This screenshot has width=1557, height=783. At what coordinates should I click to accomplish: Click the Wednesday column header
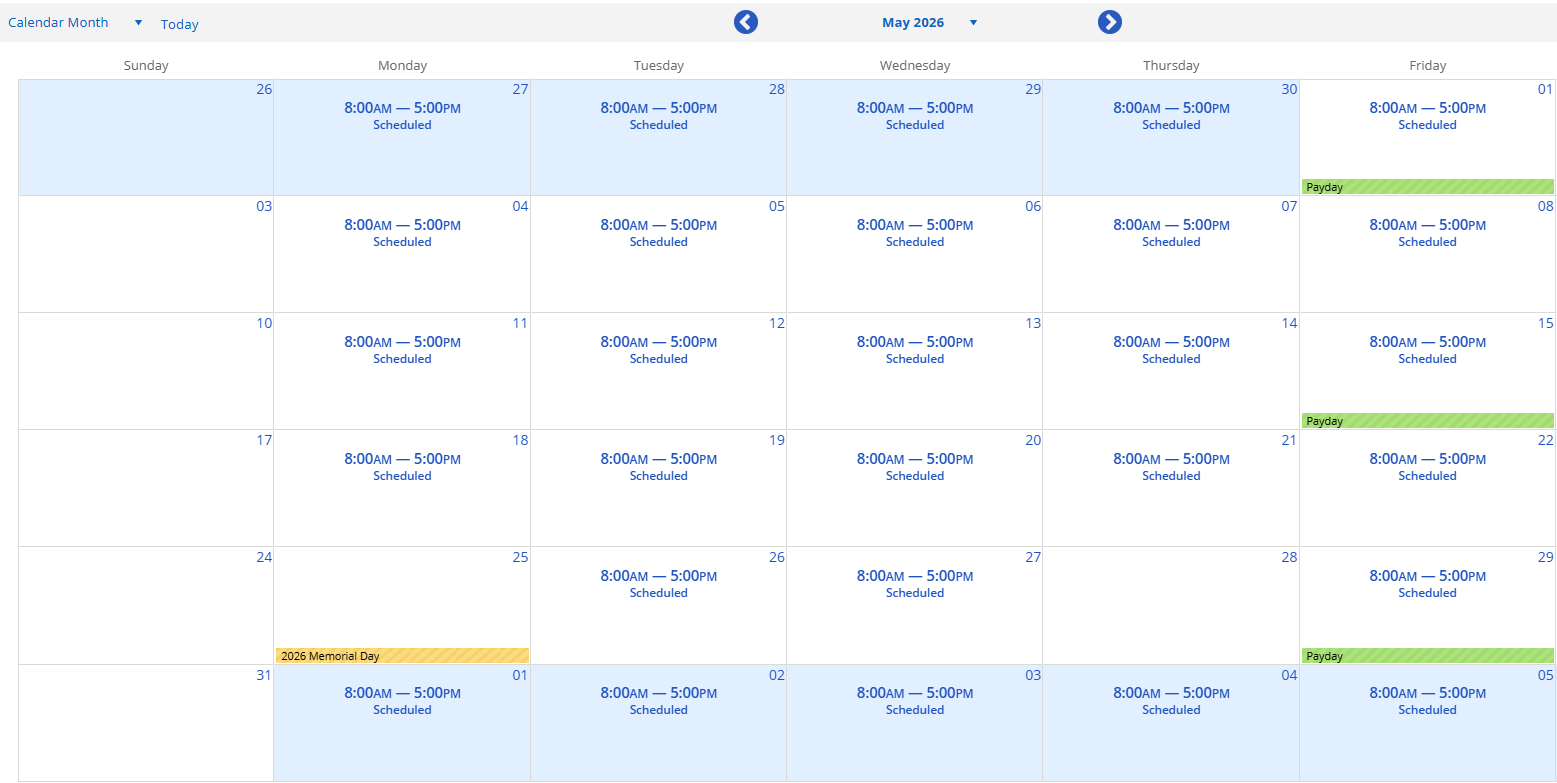tap(915, 65)
